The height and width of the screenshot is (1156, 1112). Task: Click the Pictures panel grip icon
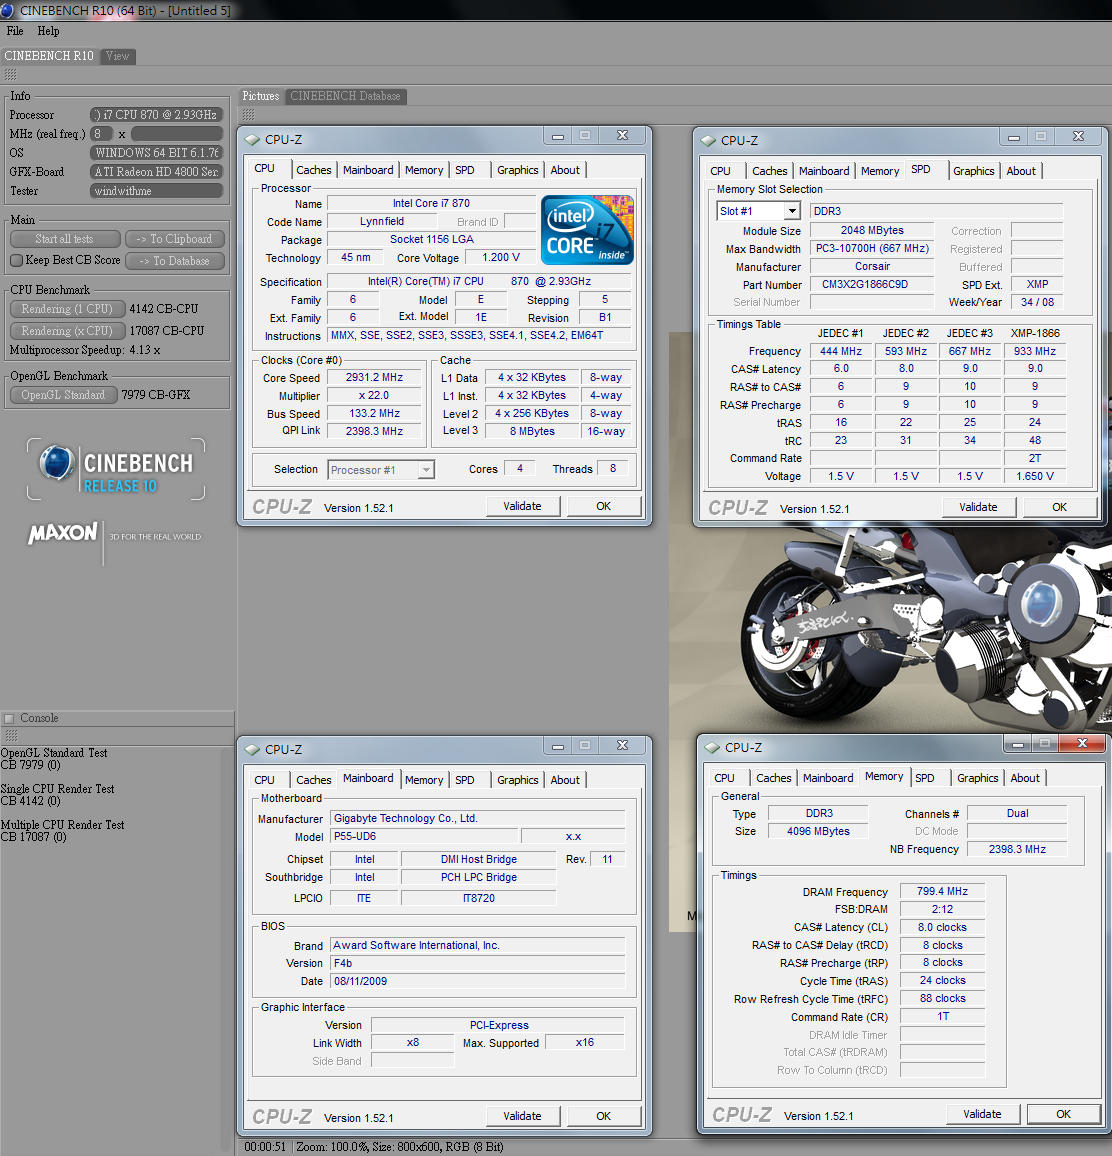click(248, 114)
